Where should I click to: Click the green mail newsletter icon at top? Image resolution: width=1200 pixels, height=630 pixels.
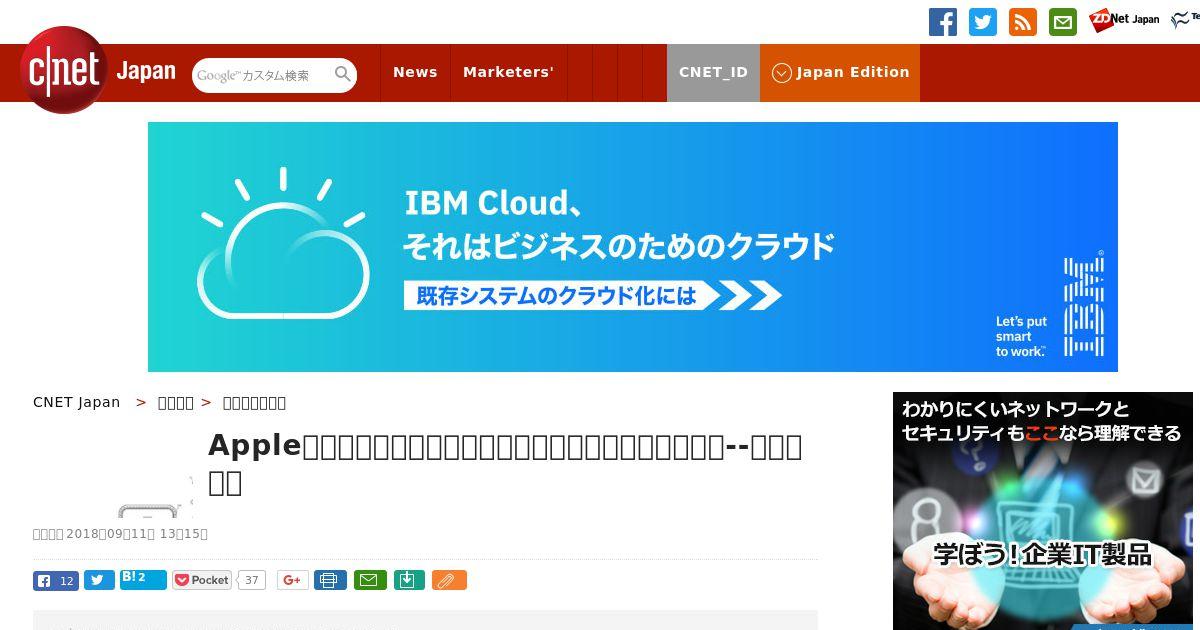pyautogui.click(x=1063, y=22)
